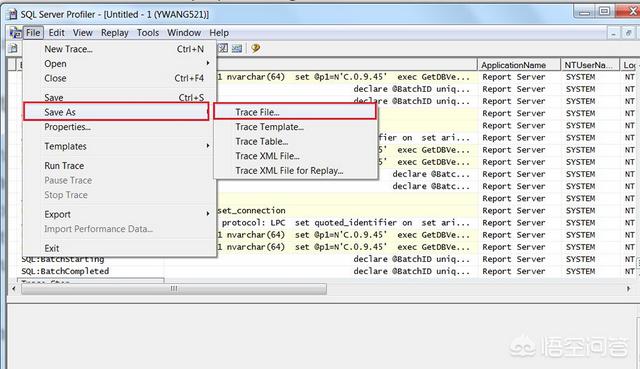Choose New Trace... from File menu
The image size is (640, 369).
click(x=120, y=49)
